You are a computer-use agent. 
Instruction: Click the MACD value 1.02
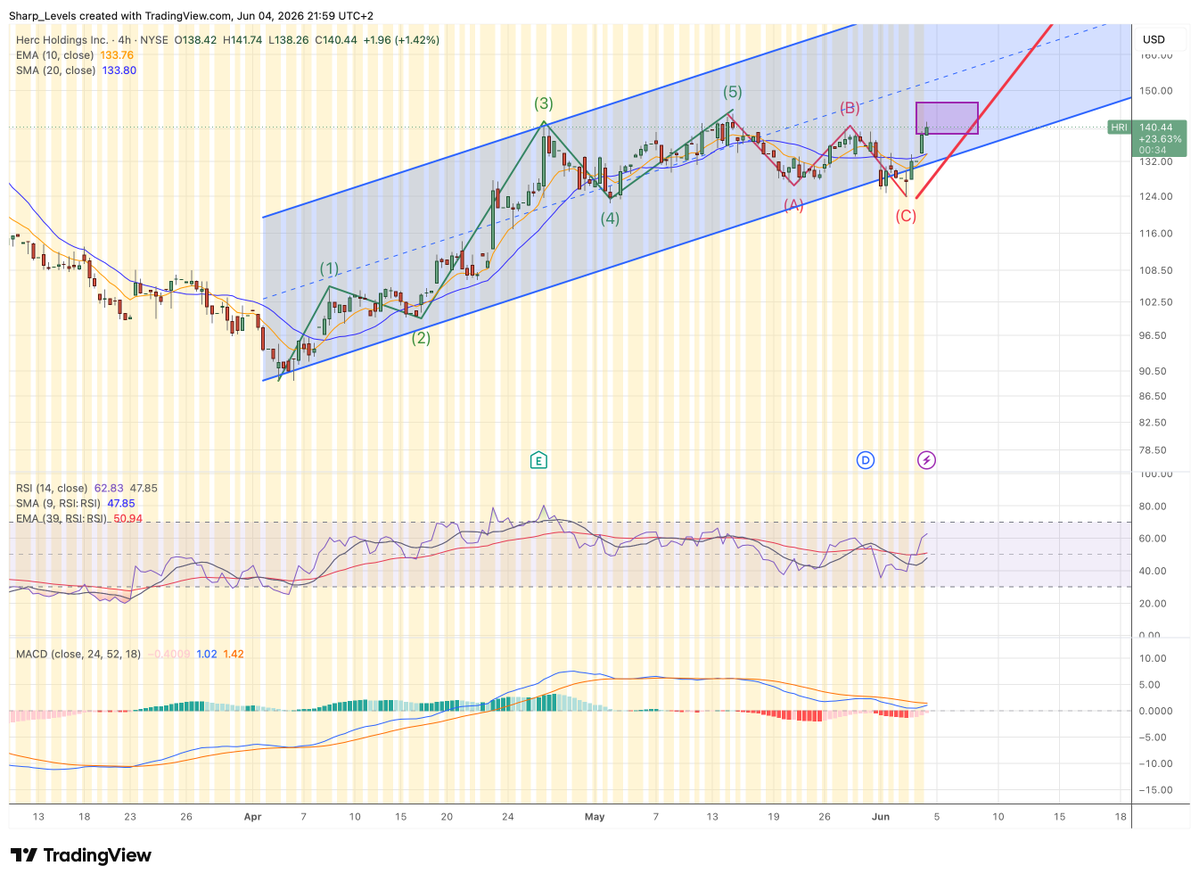206,654
